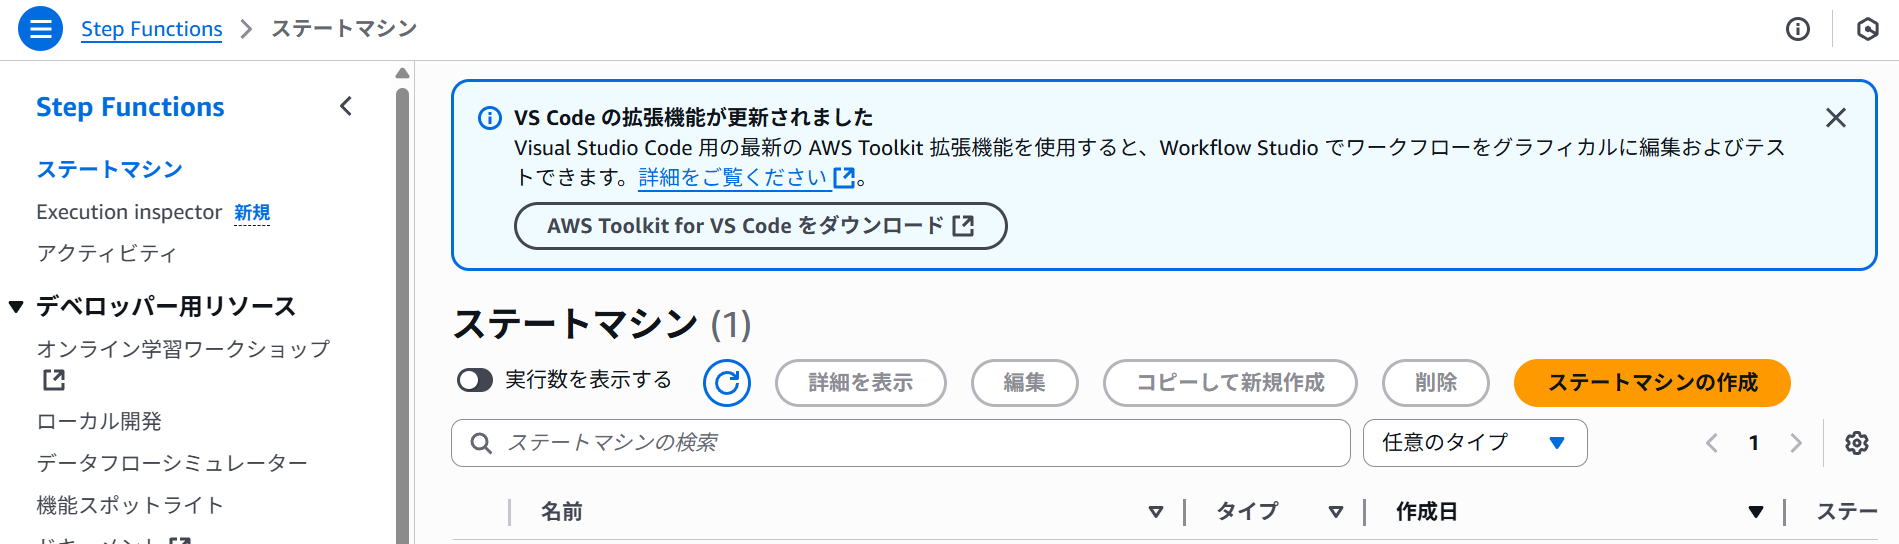Open ローカル開発 in side navigation
This screenshot has width=1899, height=544.
click(99, 422)
